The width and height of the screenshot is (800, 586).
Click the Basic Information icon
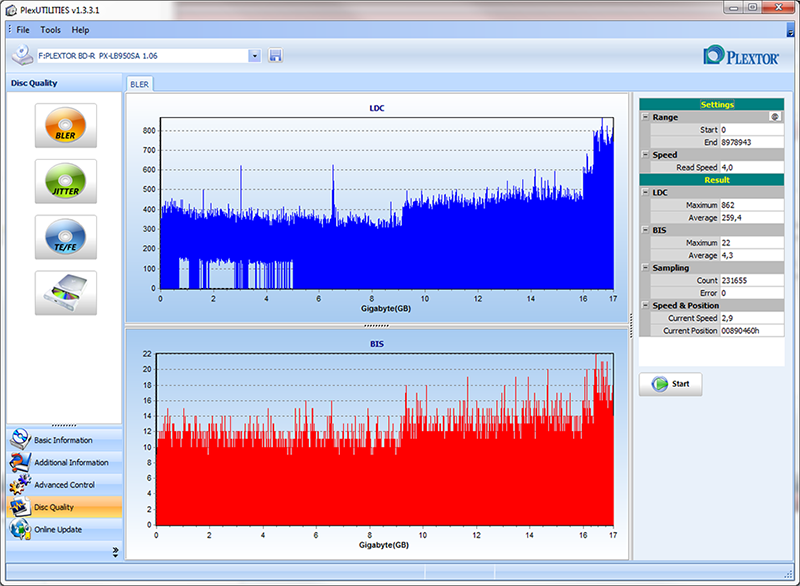coord(20,439)
